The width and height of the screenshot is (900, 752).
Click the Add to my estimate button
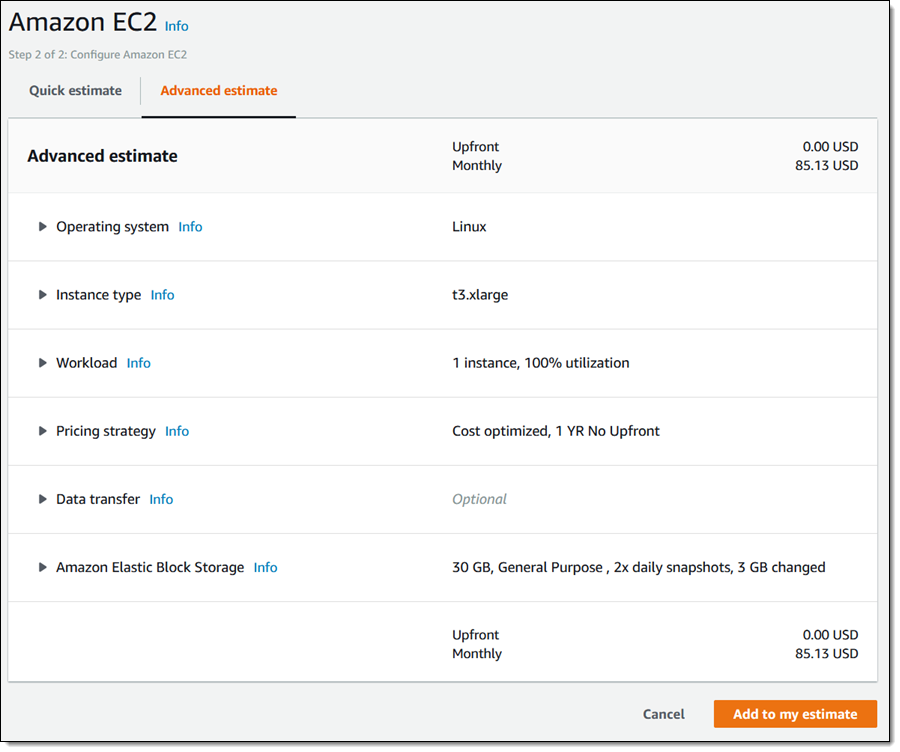[795, 714]
